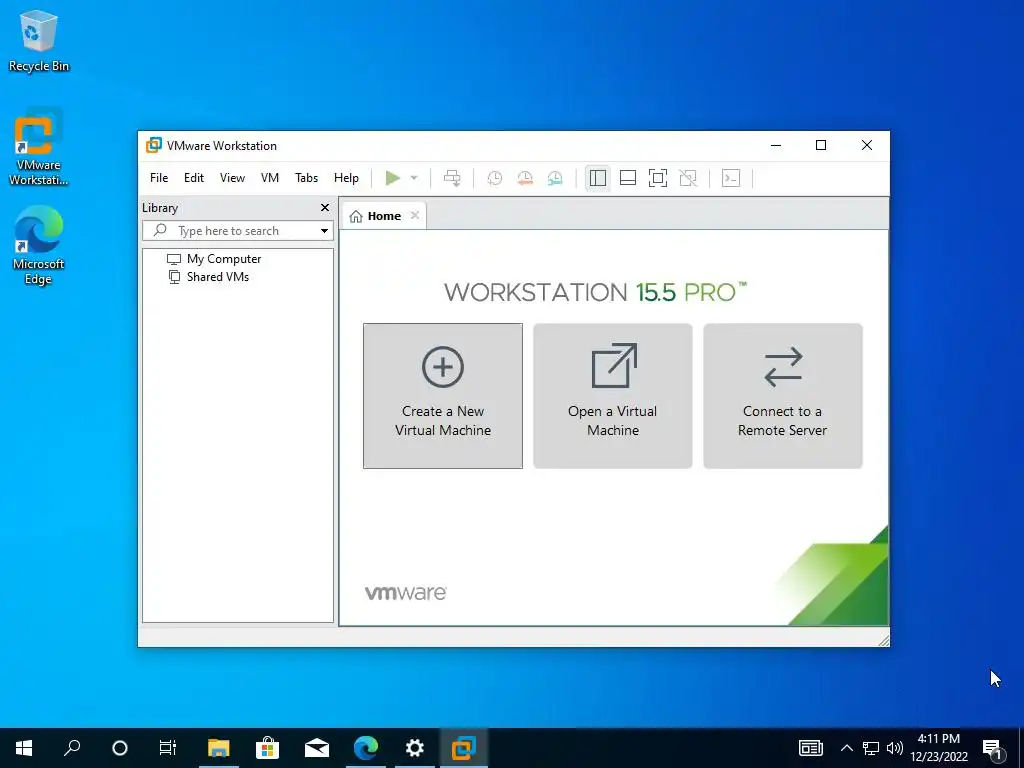The height and width of the screenshot is (768, 1024).
Task: Click the Unity mode toolbar icon
Action: click(x=688, y=178)
